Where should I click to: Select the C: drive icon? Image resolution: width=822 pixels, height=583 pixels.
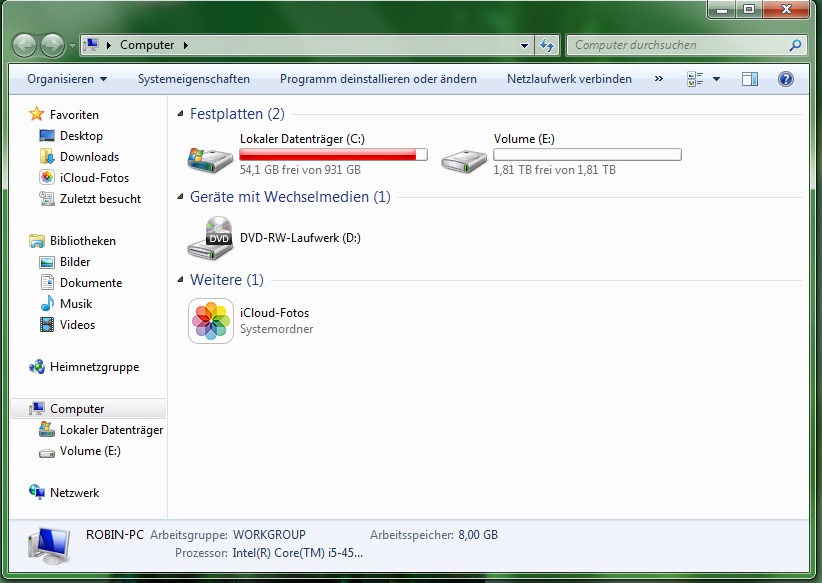[210, 159]
